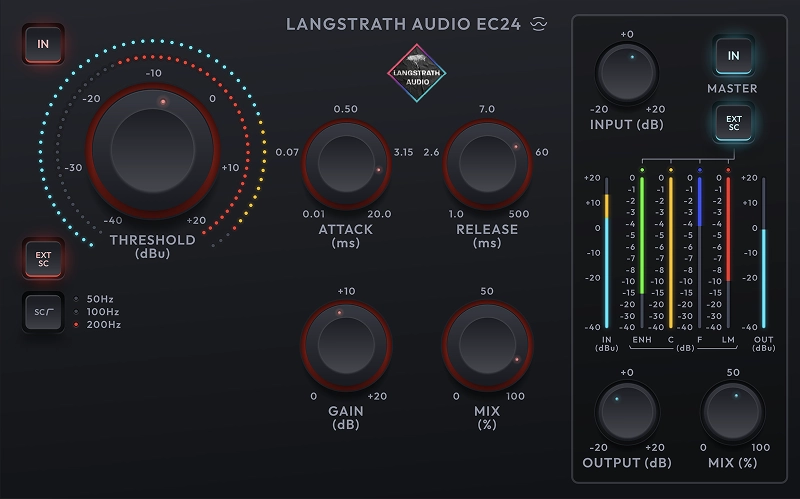
Task: Click the blue indicator dot above F meter
Action: (x=699, y=170)
